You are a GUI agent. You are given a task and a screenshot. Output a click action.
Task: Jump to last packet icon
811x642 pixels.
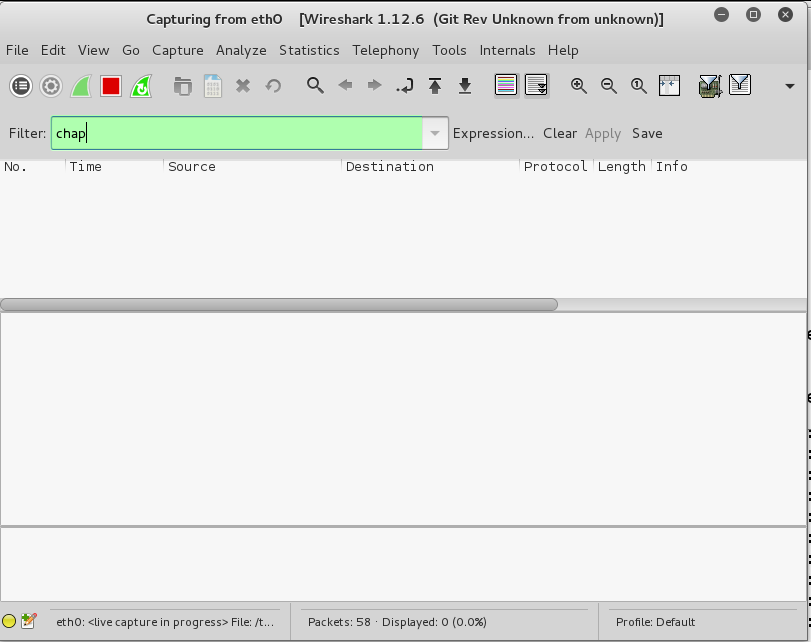tap(465, 85)
